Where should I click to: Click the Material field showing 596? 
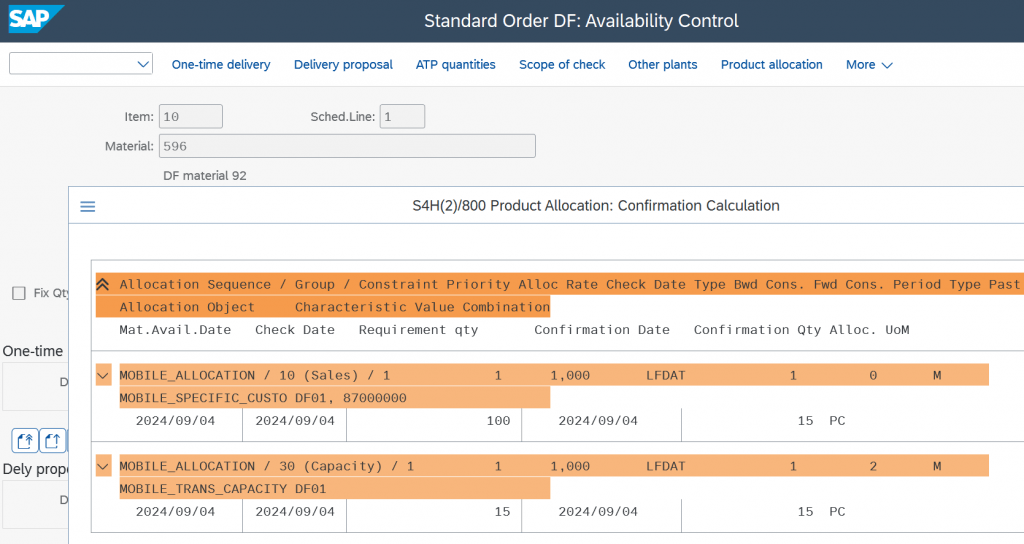(347, 146)
